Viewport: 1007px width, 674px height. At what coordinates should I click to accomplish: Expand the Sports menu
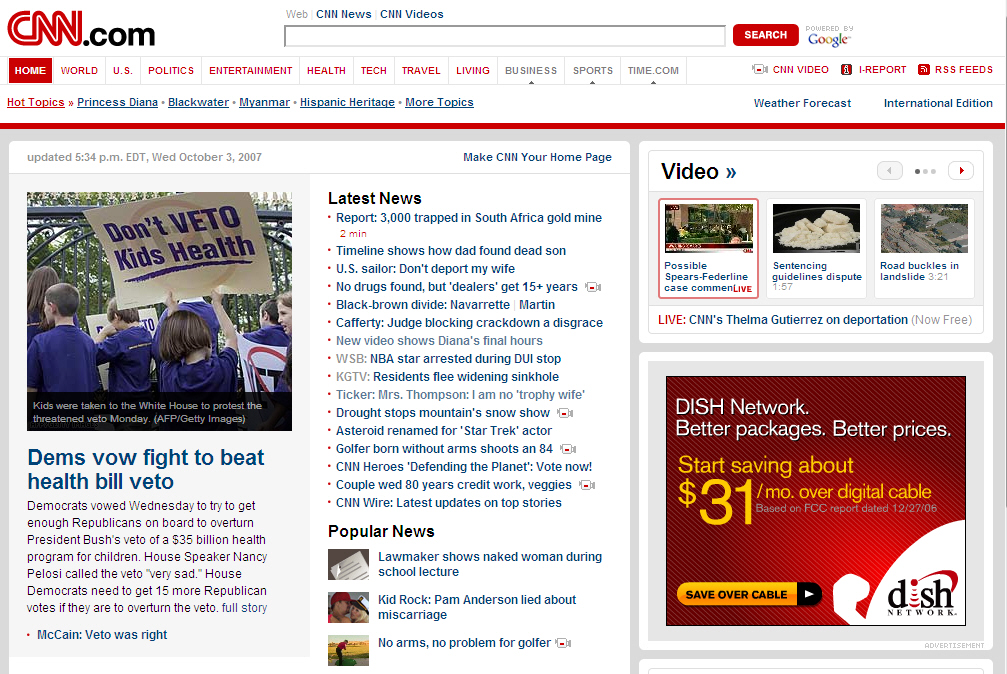[x=593, y=71]
